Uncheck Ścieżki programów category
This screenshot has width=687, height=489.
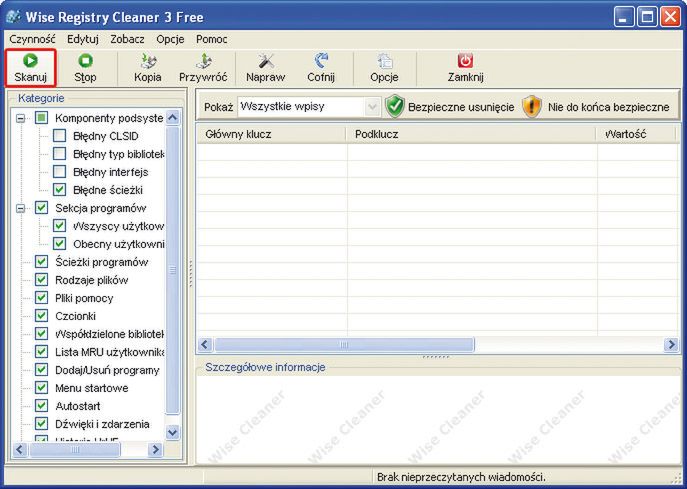pyautogui.click(x=41, y=262)
